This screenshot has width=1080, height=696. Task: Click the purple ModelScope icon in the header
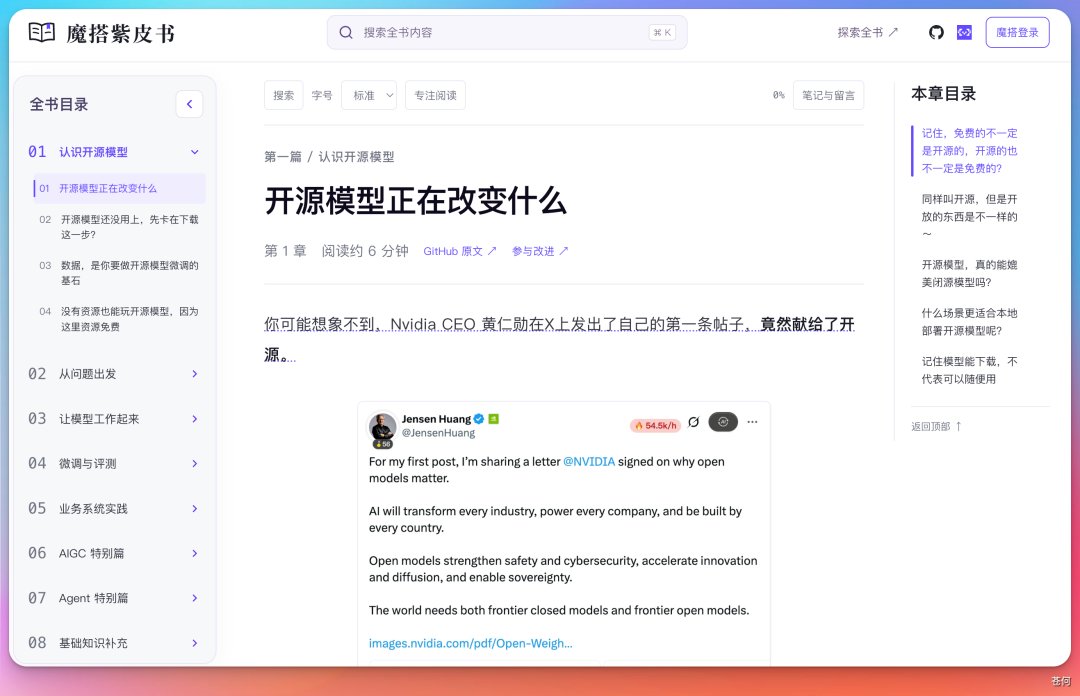click(x=964, y=32)
